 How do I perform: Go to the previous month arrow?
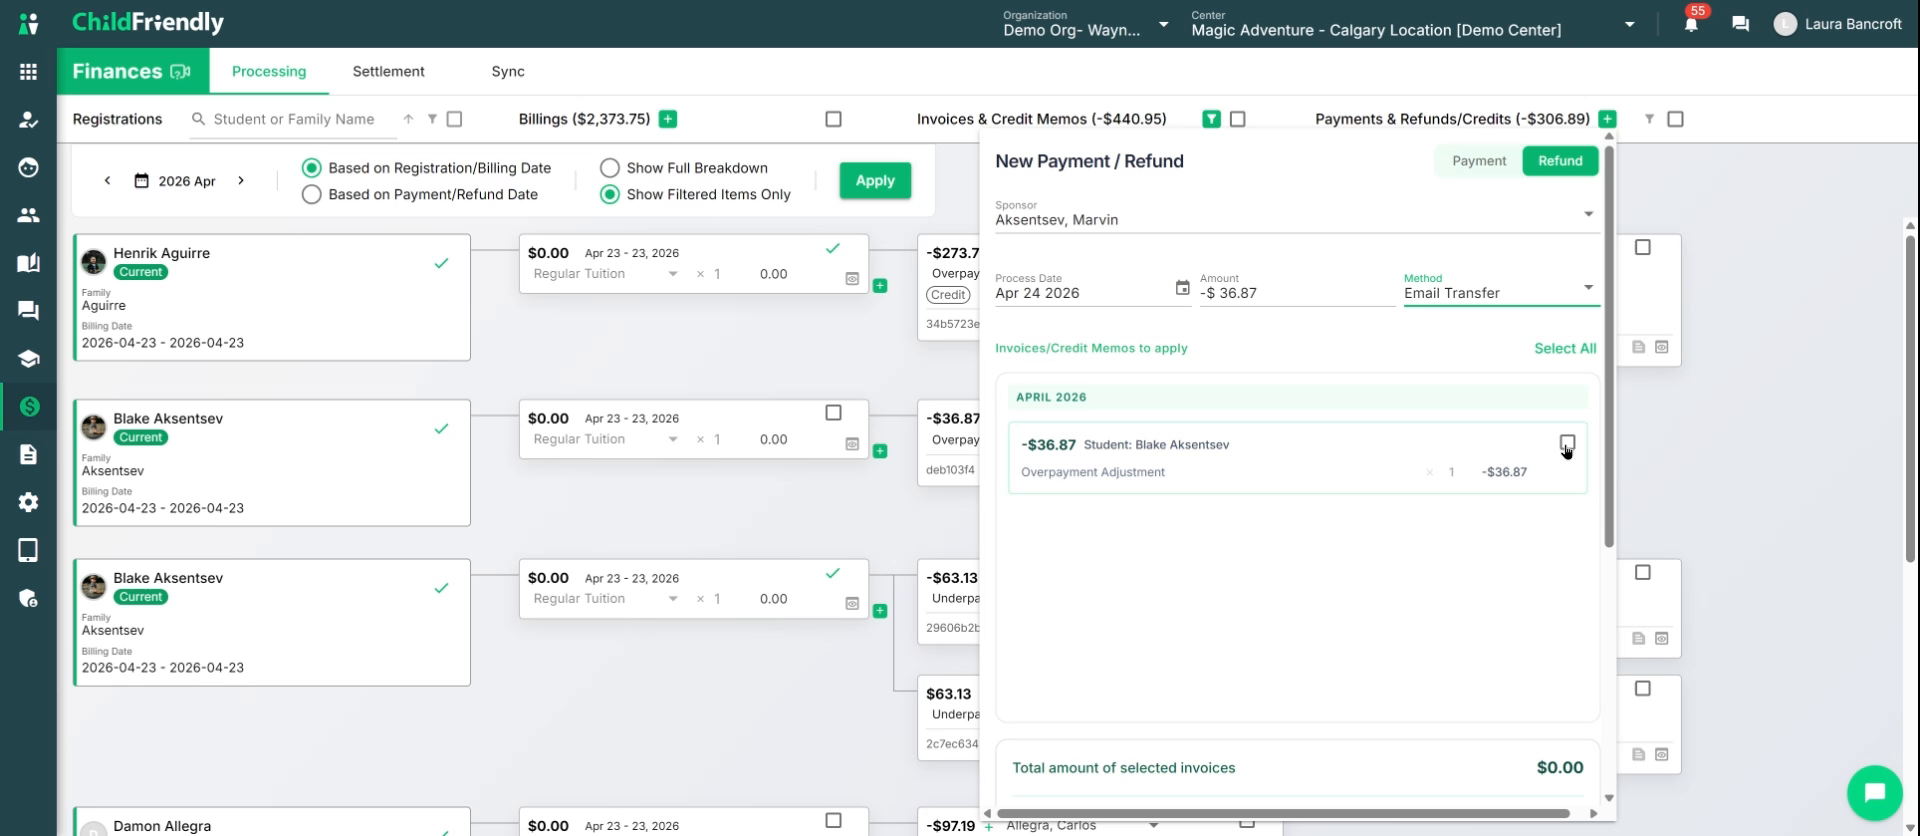tap(107, 181)
